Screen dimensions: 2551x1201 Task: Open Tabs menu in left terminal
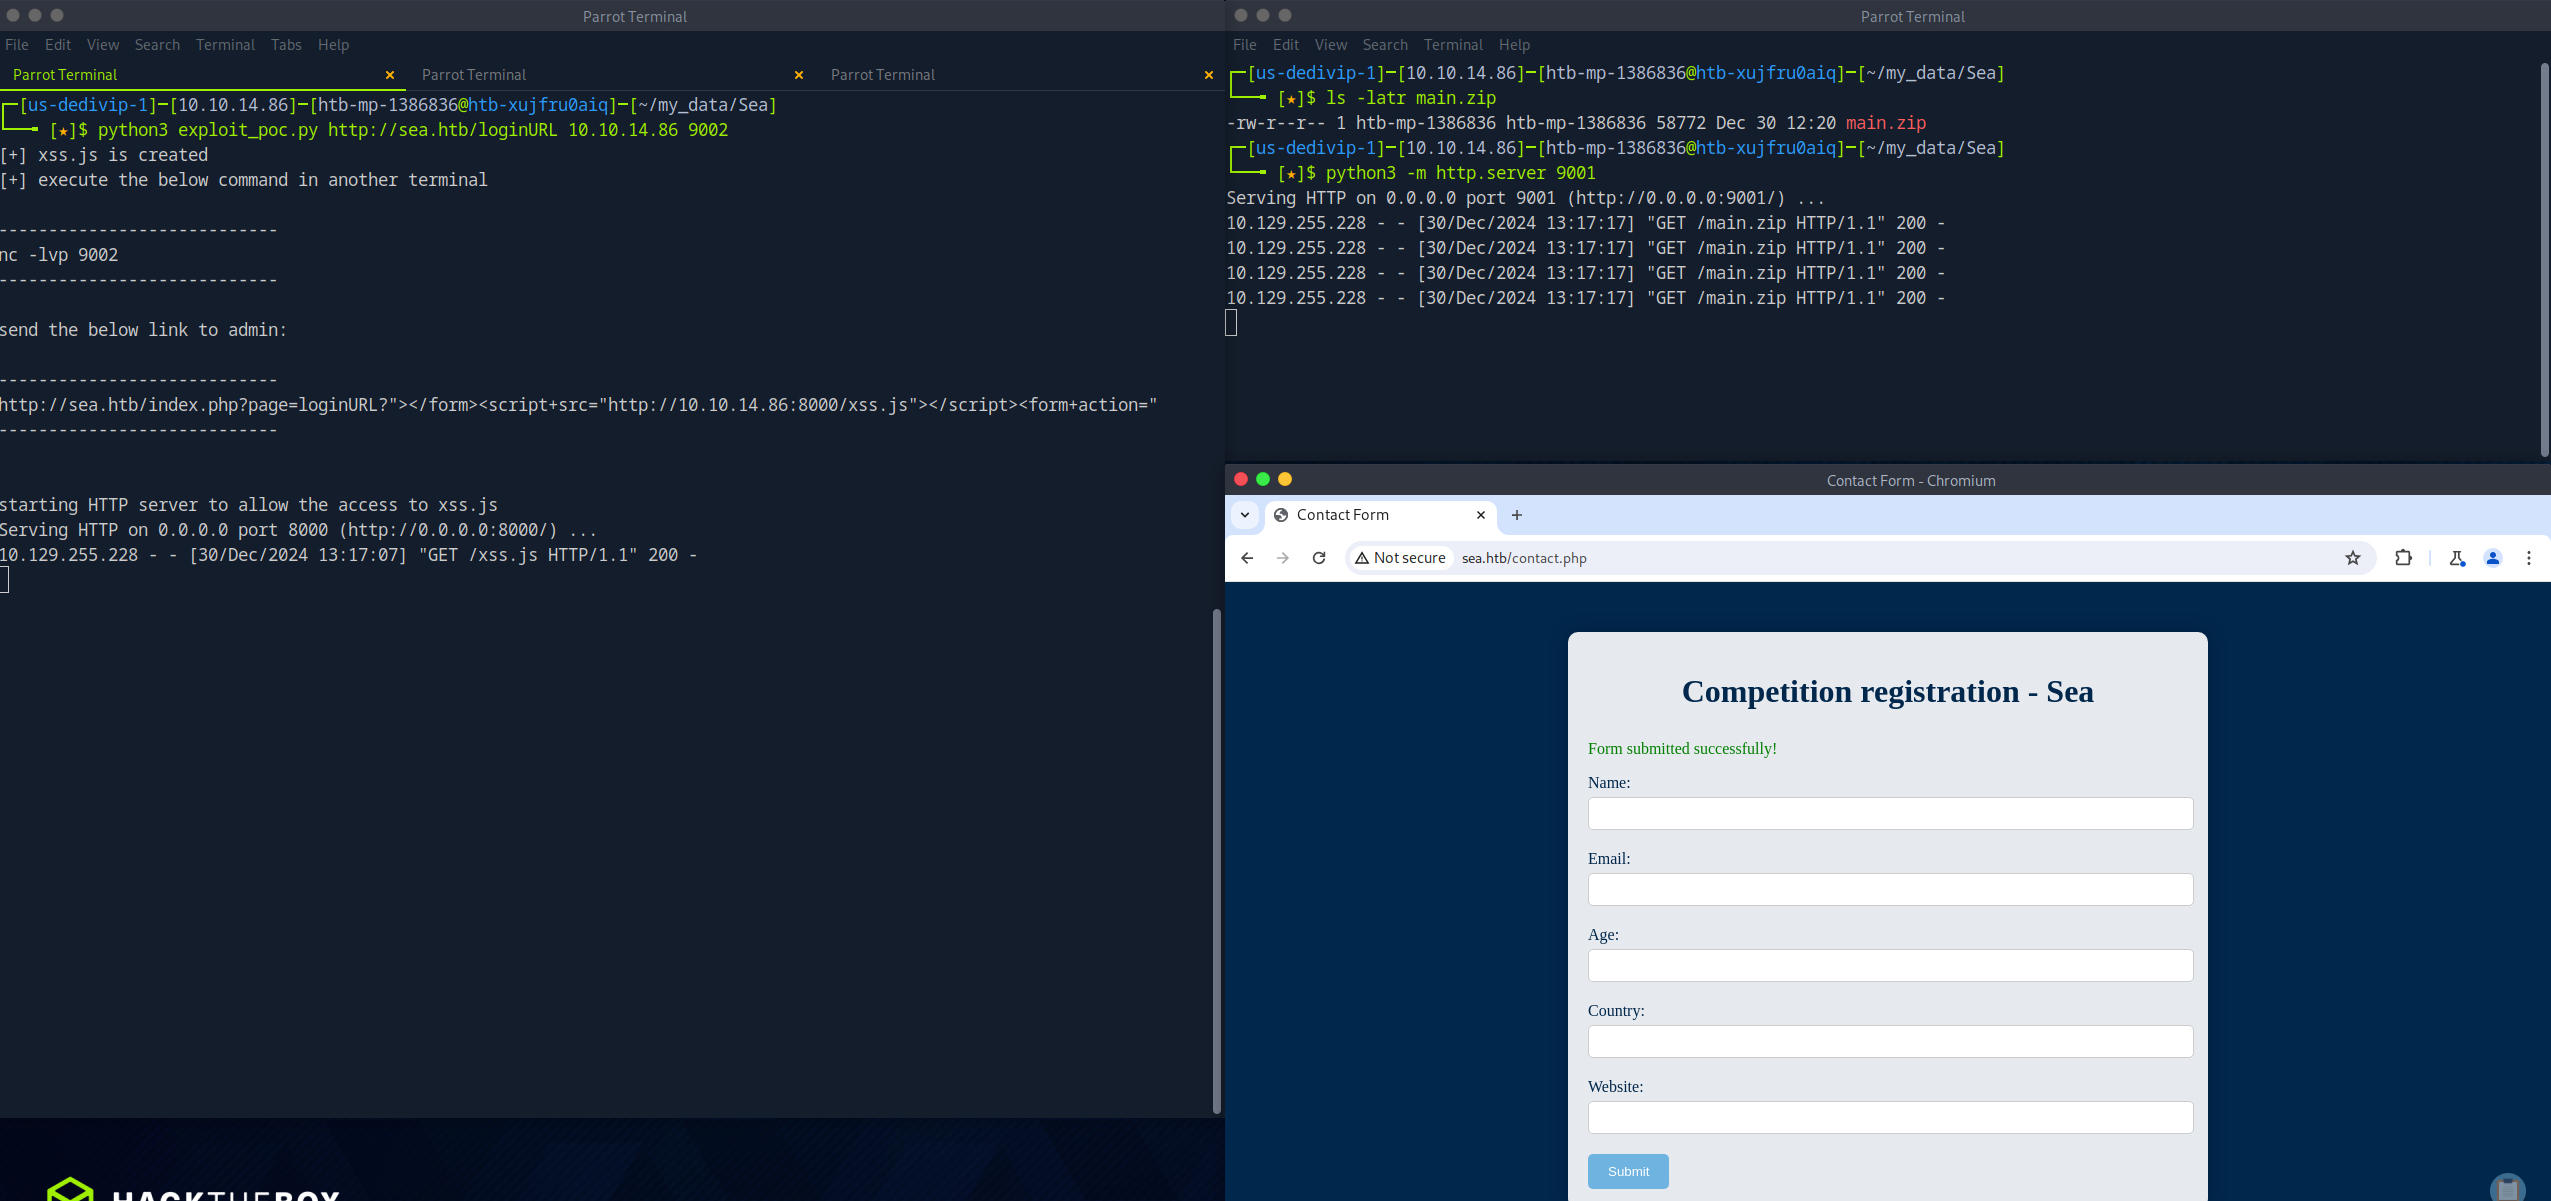286,45
